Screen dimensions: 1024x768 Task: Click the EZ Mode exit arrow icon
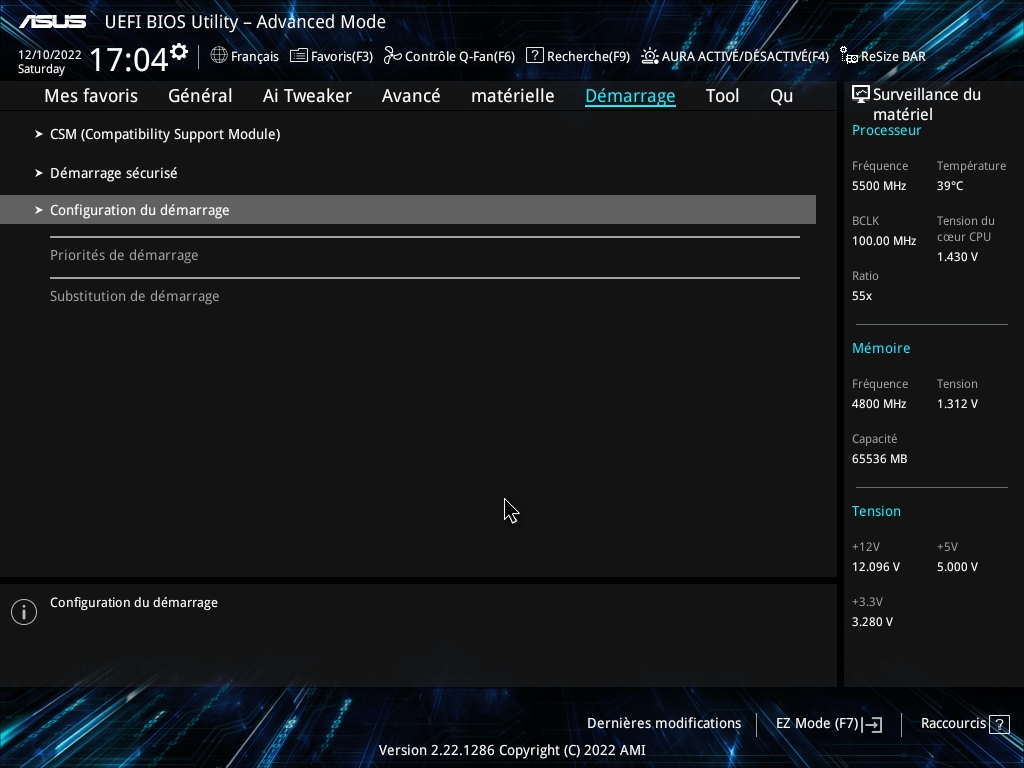click(x=872, y=724)
